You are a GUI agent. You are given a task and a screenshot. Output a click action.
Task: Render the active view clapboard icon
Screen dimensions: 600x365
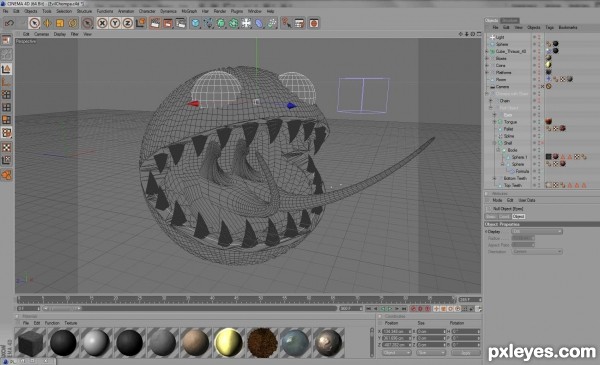(x=155, y=23)
